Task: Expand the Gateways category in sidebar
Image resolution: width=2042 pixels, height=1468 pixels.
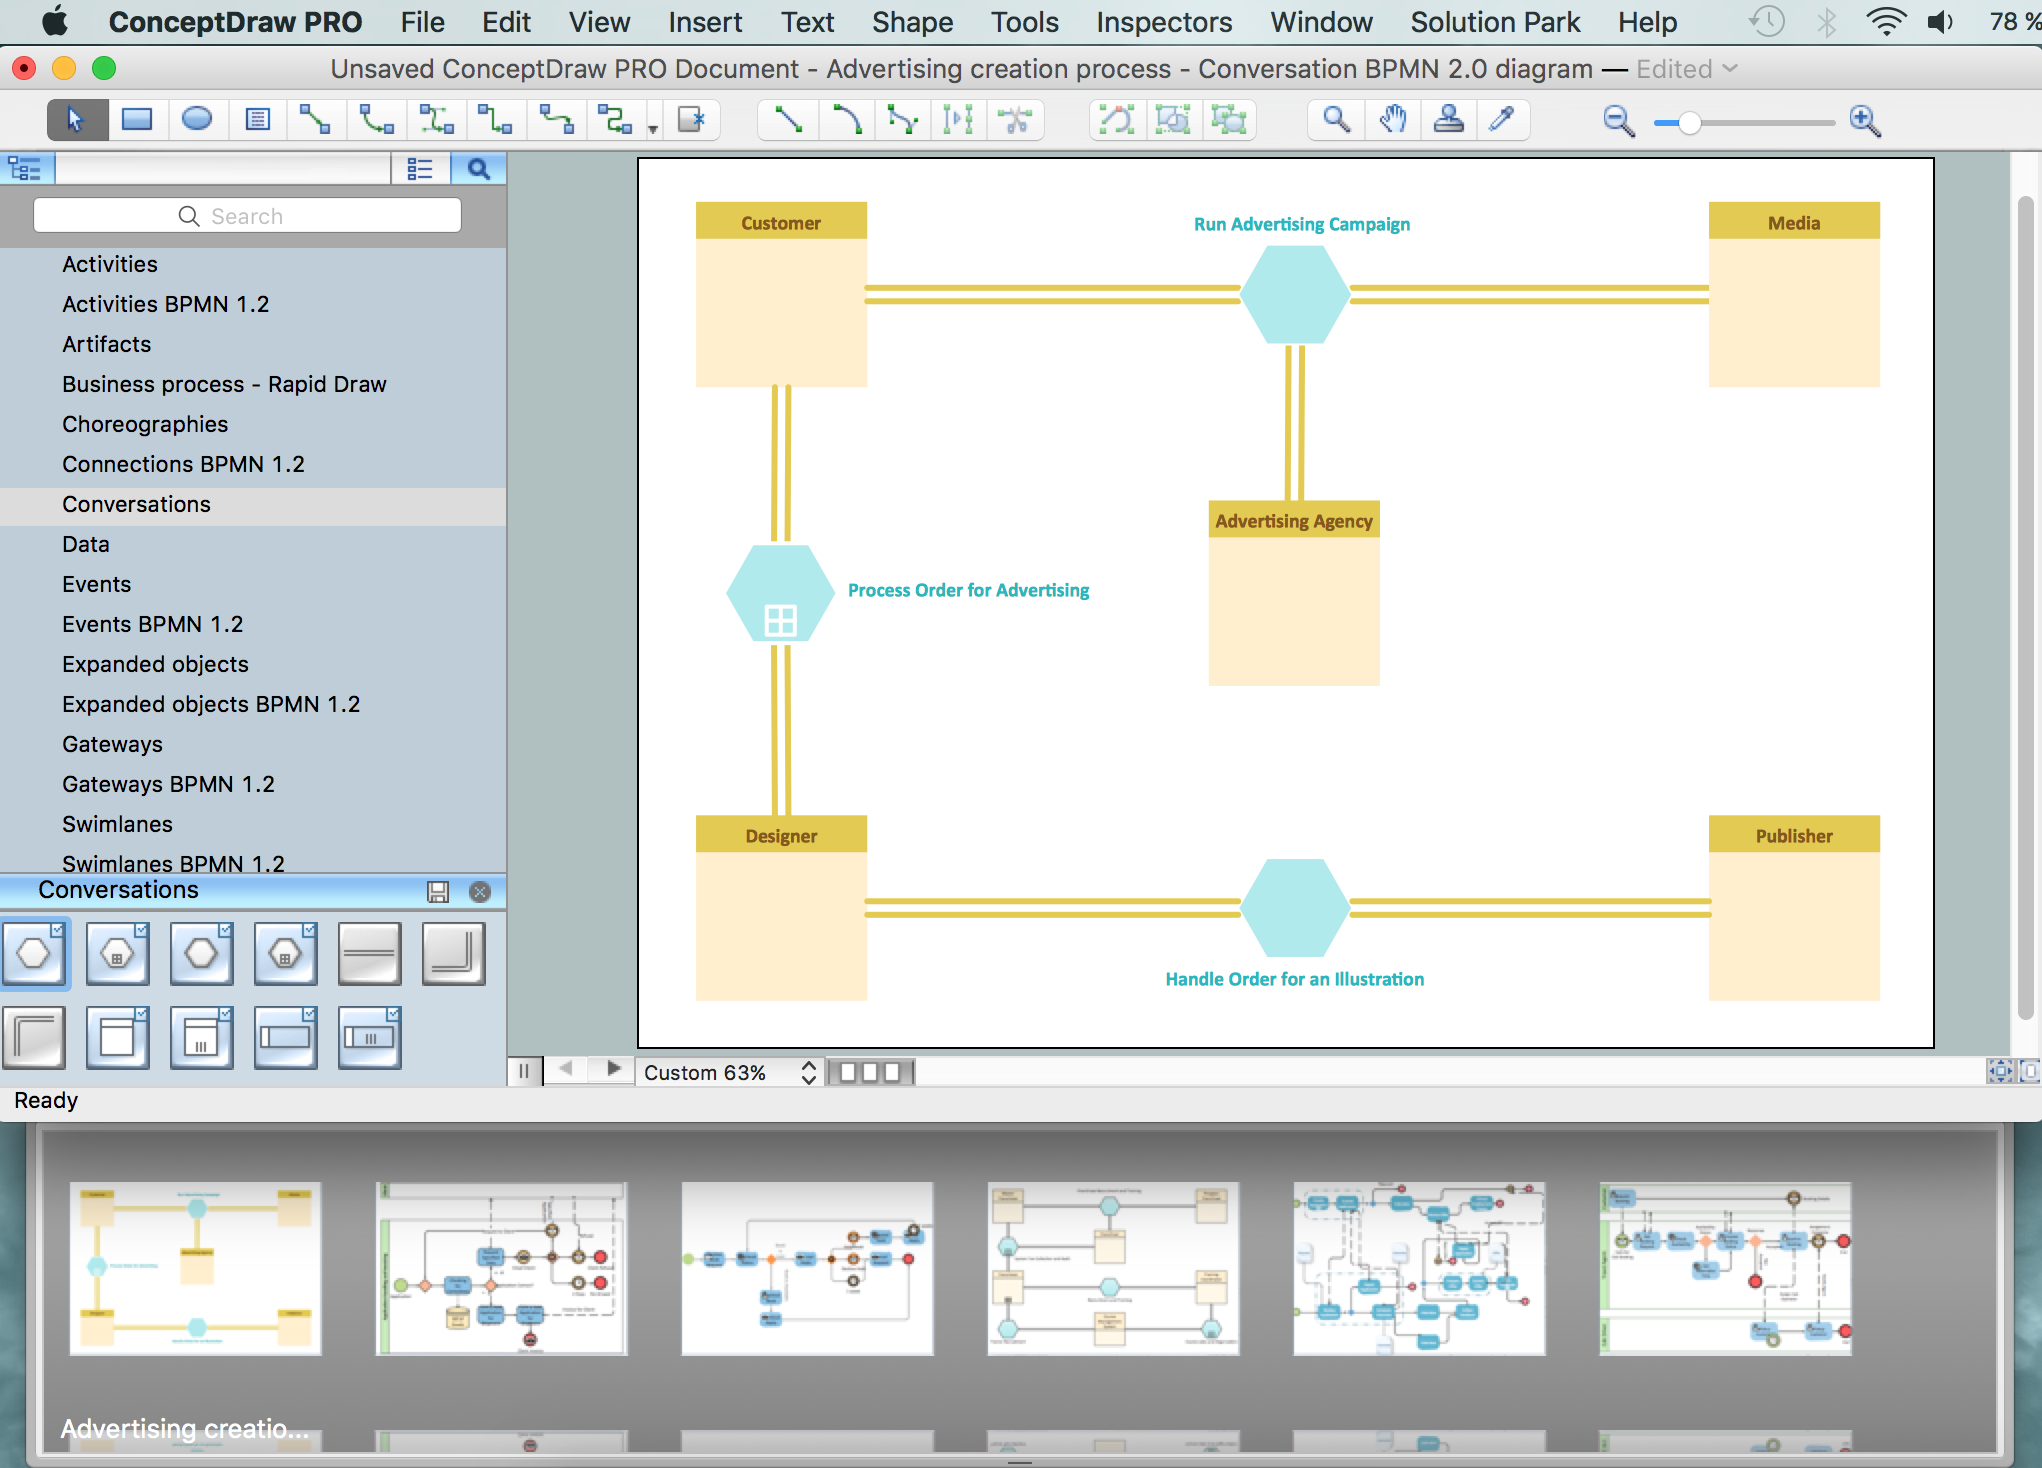Action: point(111,744)
